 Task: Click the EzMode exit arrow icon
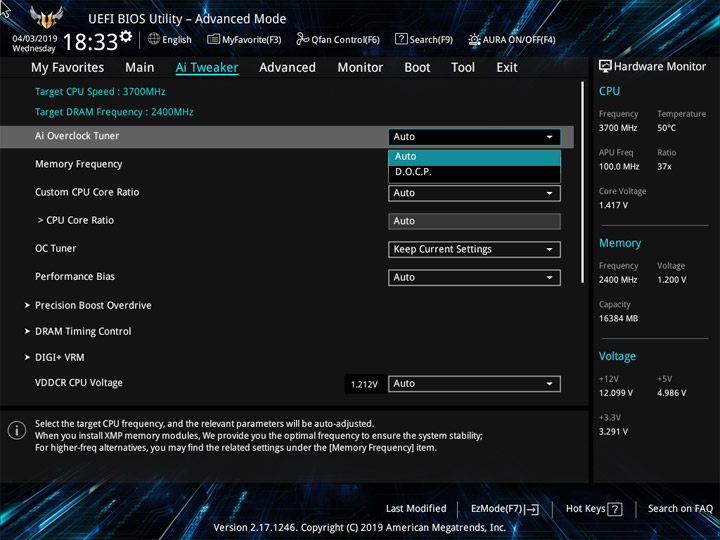click(x=532, y=509)
